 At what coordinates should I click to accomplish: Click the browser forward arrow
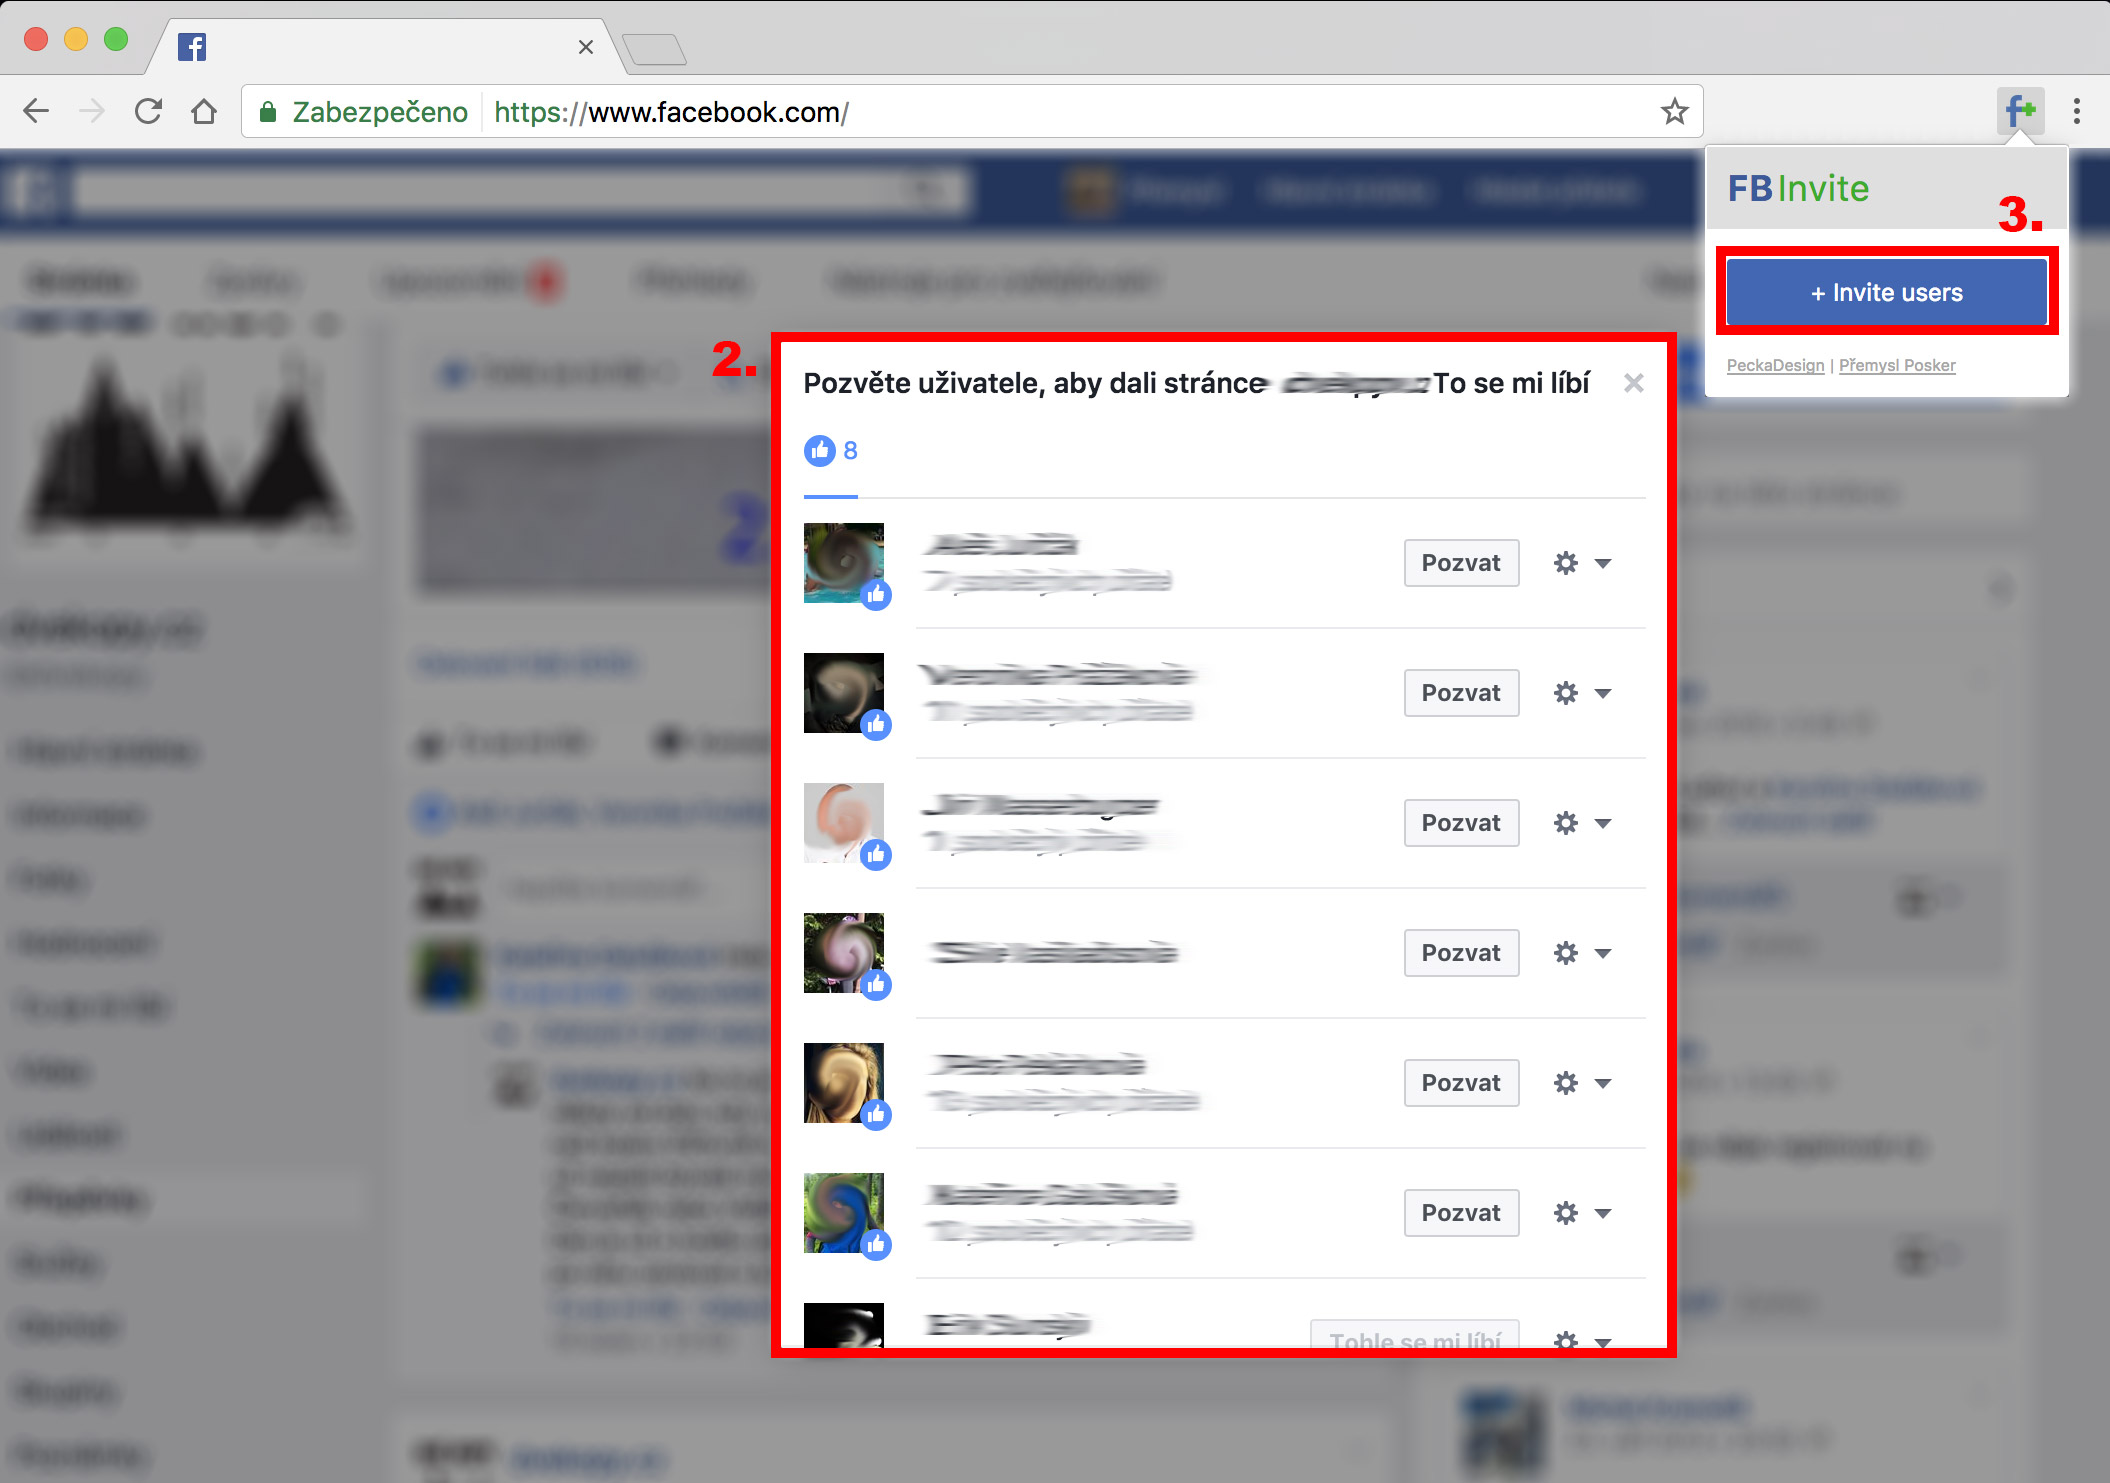tap(92, 111)
